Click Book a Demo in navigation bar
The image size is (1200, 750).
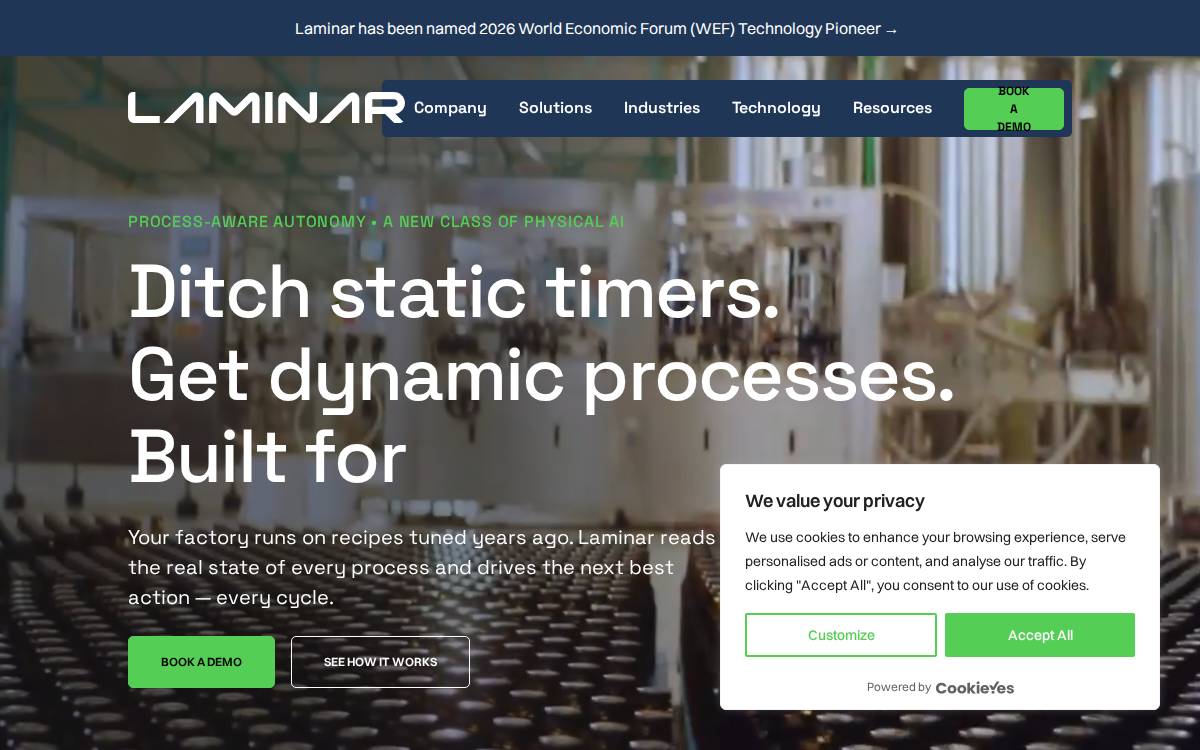[1014, 109]
